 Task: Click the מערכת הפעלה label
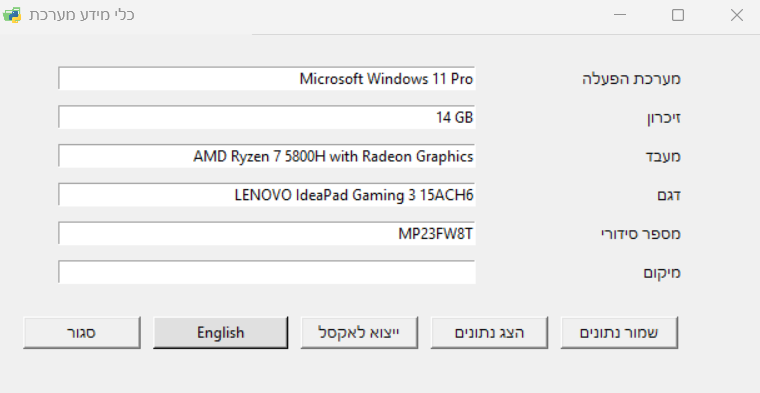[x=631, y=79]
